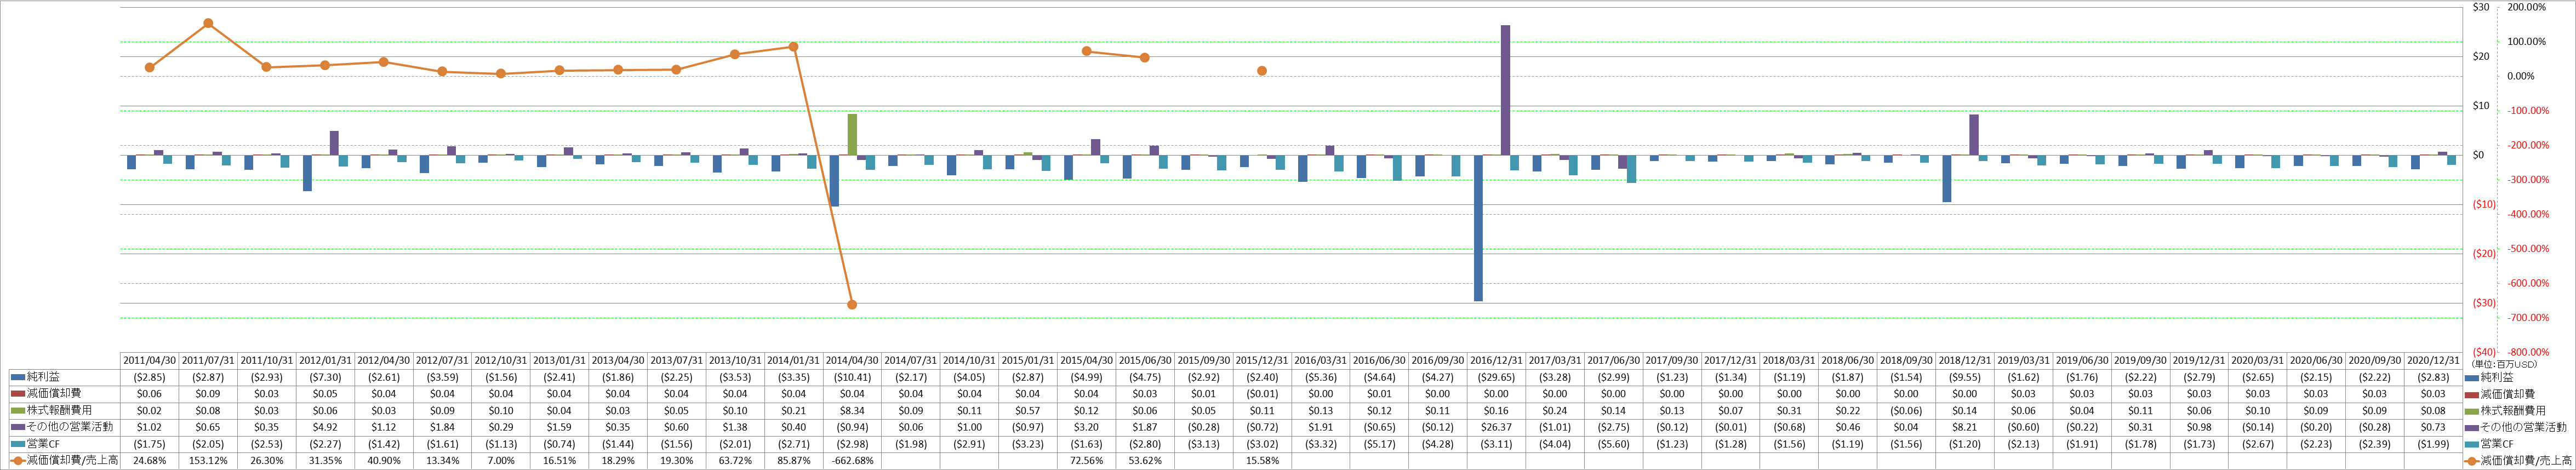This screenshot has width=2576, height=470.
Task: Select the ($10.41) net income cell
Action: point(852,377)
